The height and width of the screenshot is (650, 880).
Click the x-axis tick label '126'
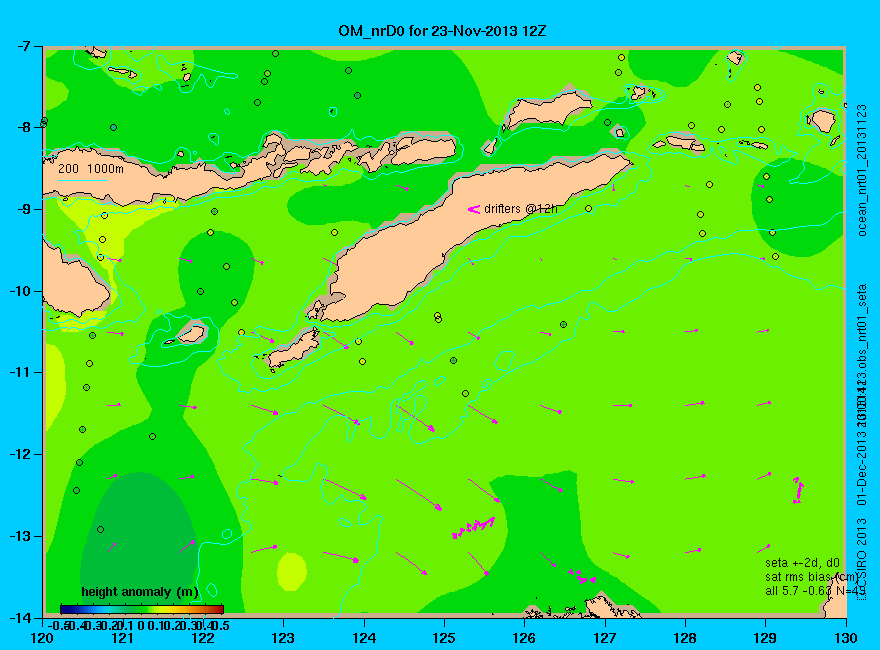525,638
